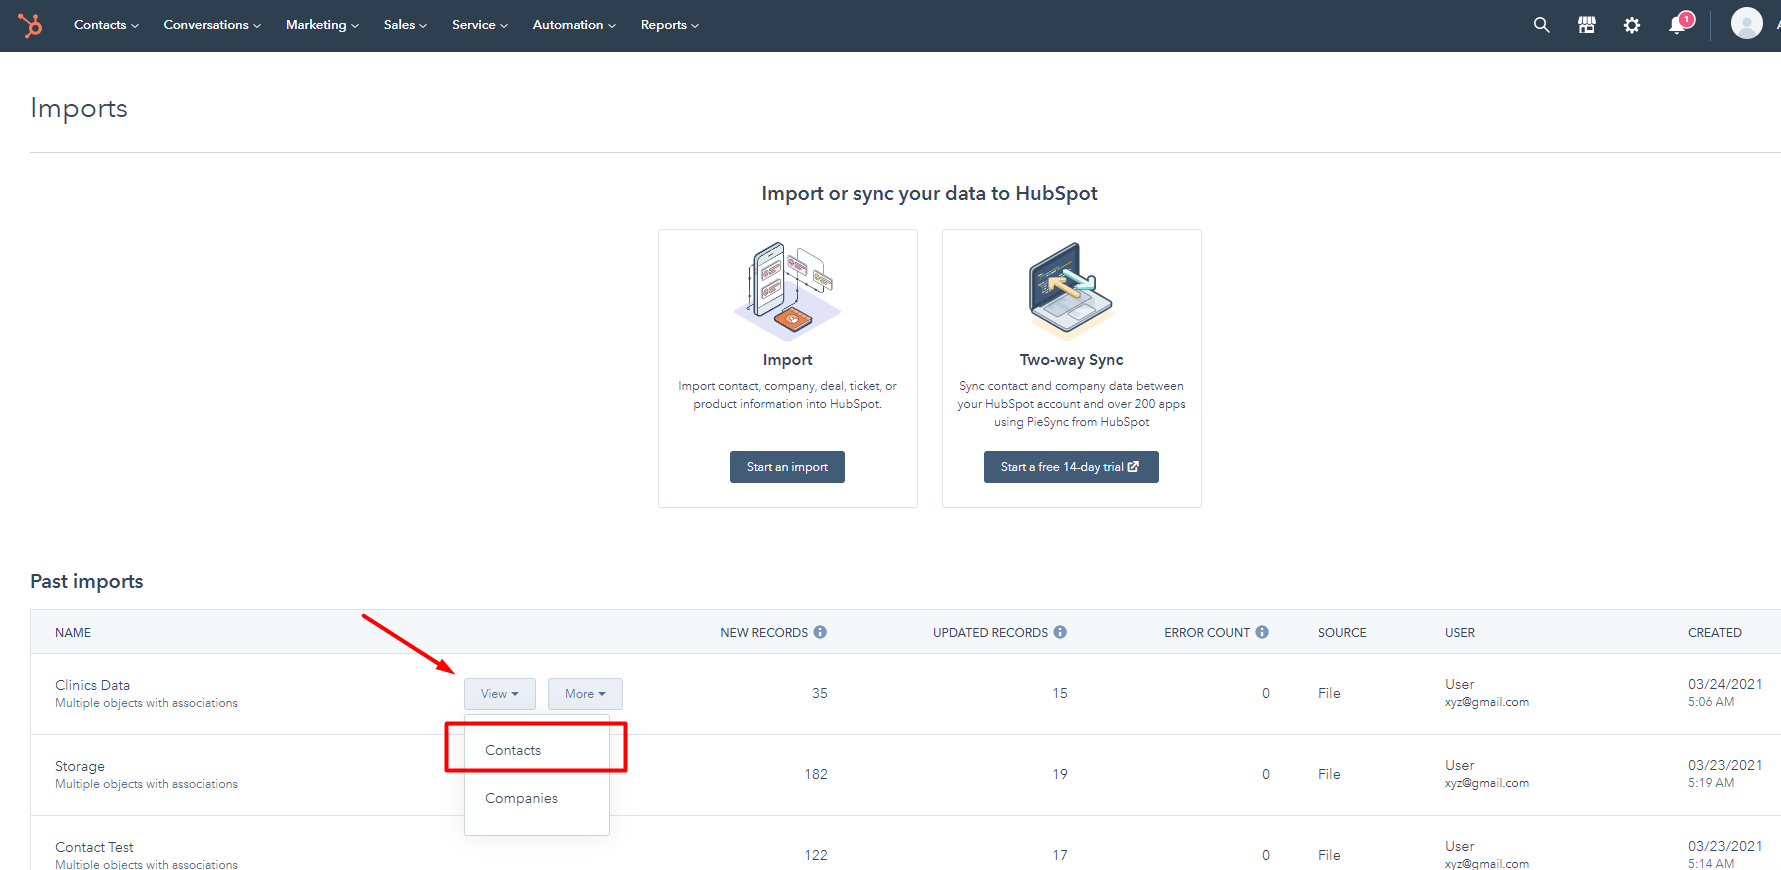Open the Clinics Data import
The width and height of the screenshot is (1781, 870).
click(x=92, y=685)
